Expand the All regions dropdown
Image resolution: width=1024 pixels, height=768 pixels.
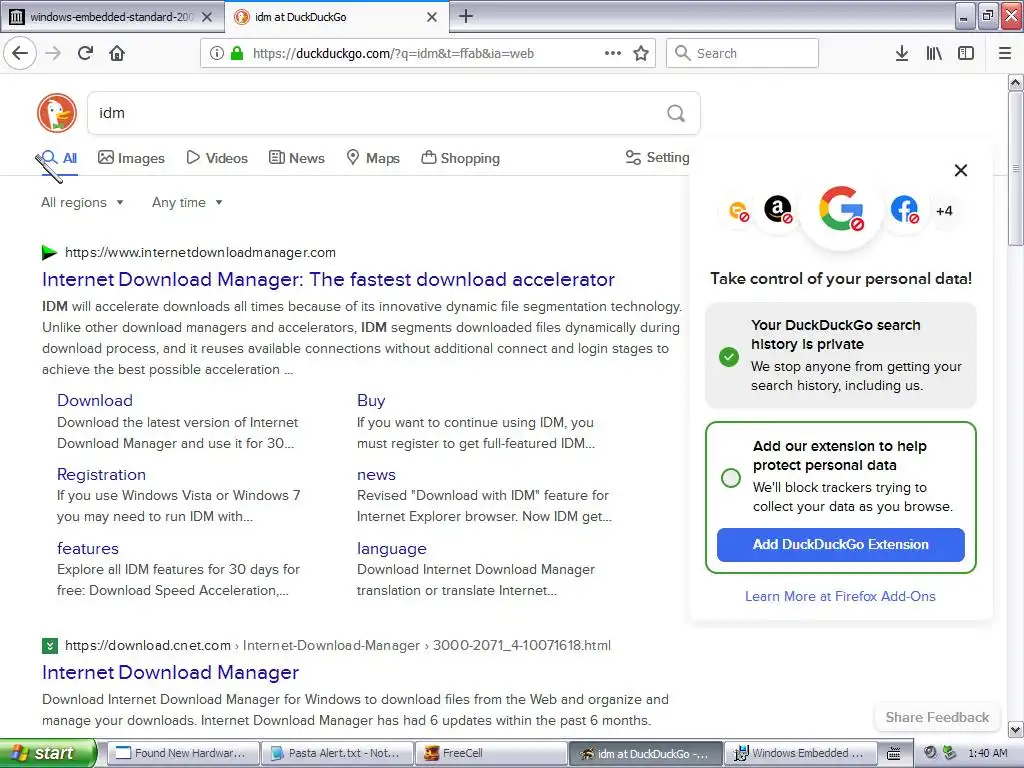82,202
